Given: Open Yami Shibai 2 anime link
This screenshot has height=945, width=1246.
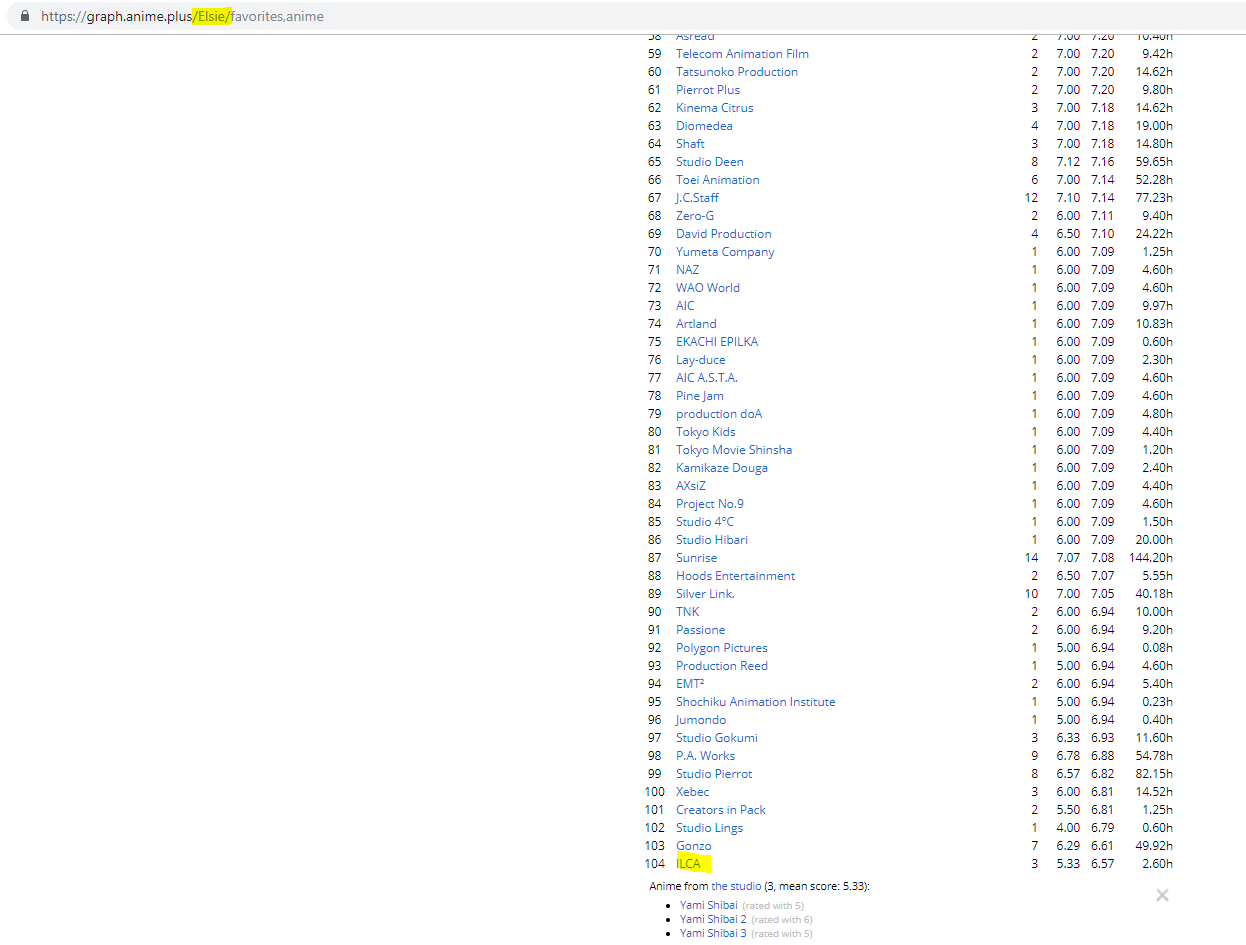Looking at the screenshot, I should [x=713, y=919].
